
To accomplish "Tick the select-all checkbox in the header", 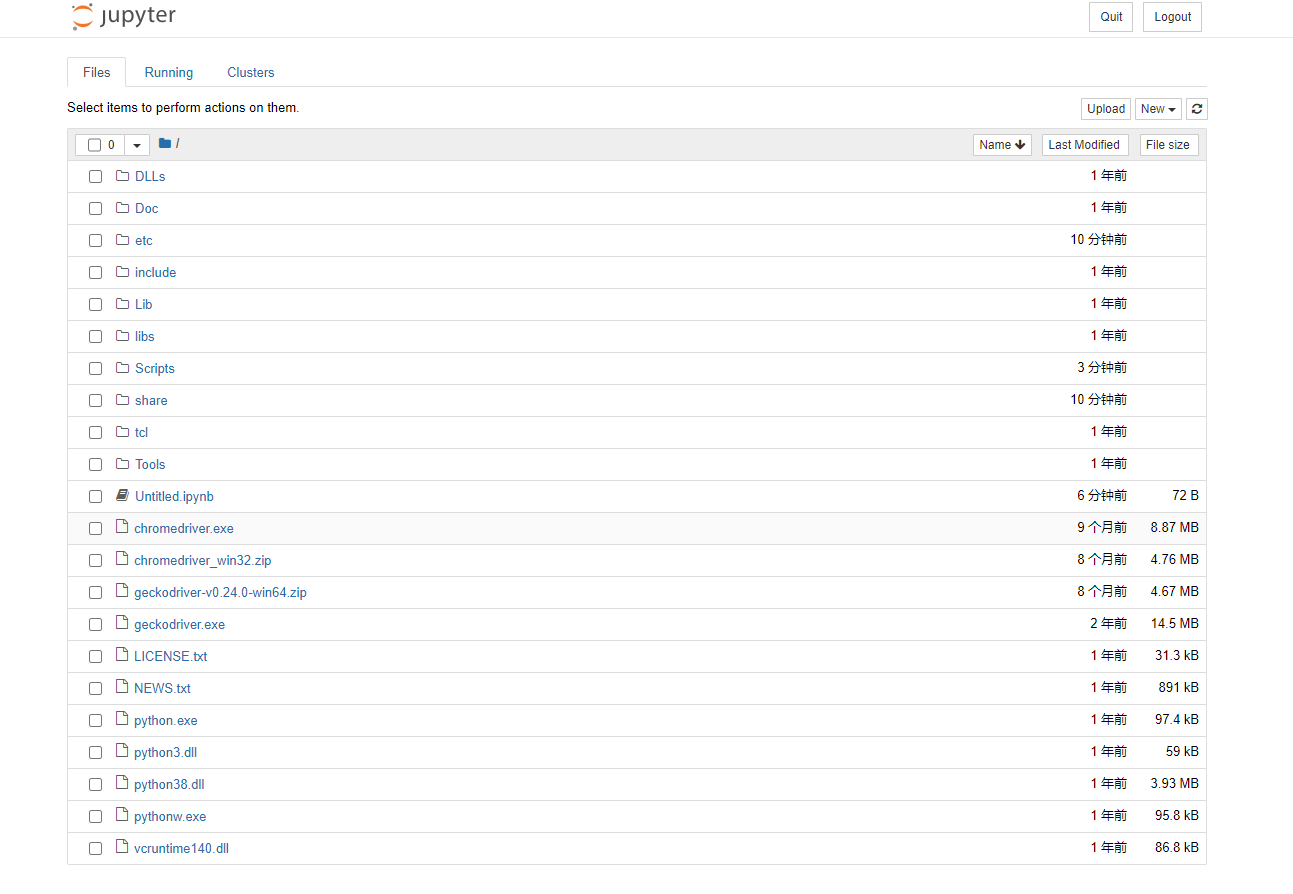I will tap(95, 145).
